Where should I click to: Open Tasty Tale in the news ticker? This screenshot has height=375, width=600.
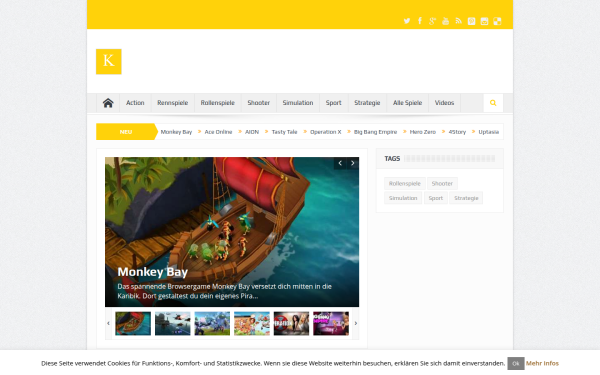click(284, 132)
